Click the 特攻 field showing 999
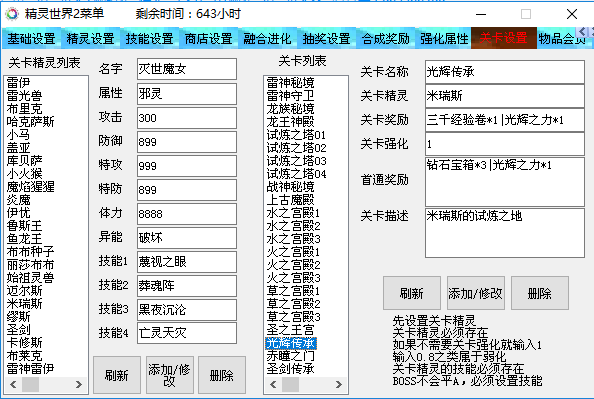This screenshot has width=594, height=399. click(x=187, y=166)
